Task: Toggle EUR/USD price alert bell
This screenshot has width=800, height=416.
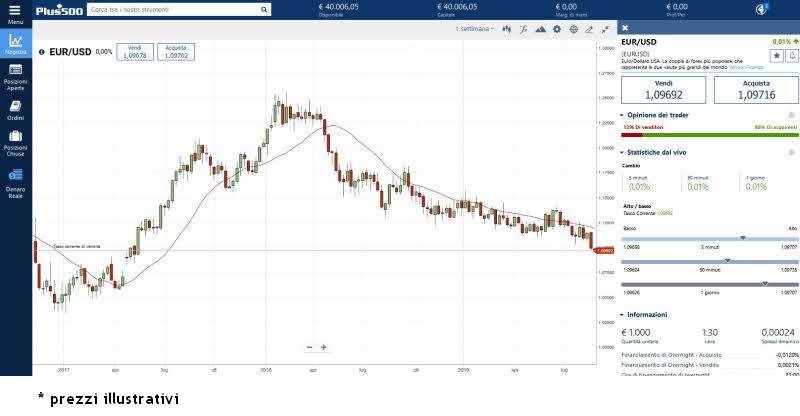Action: tap(792, 56)
